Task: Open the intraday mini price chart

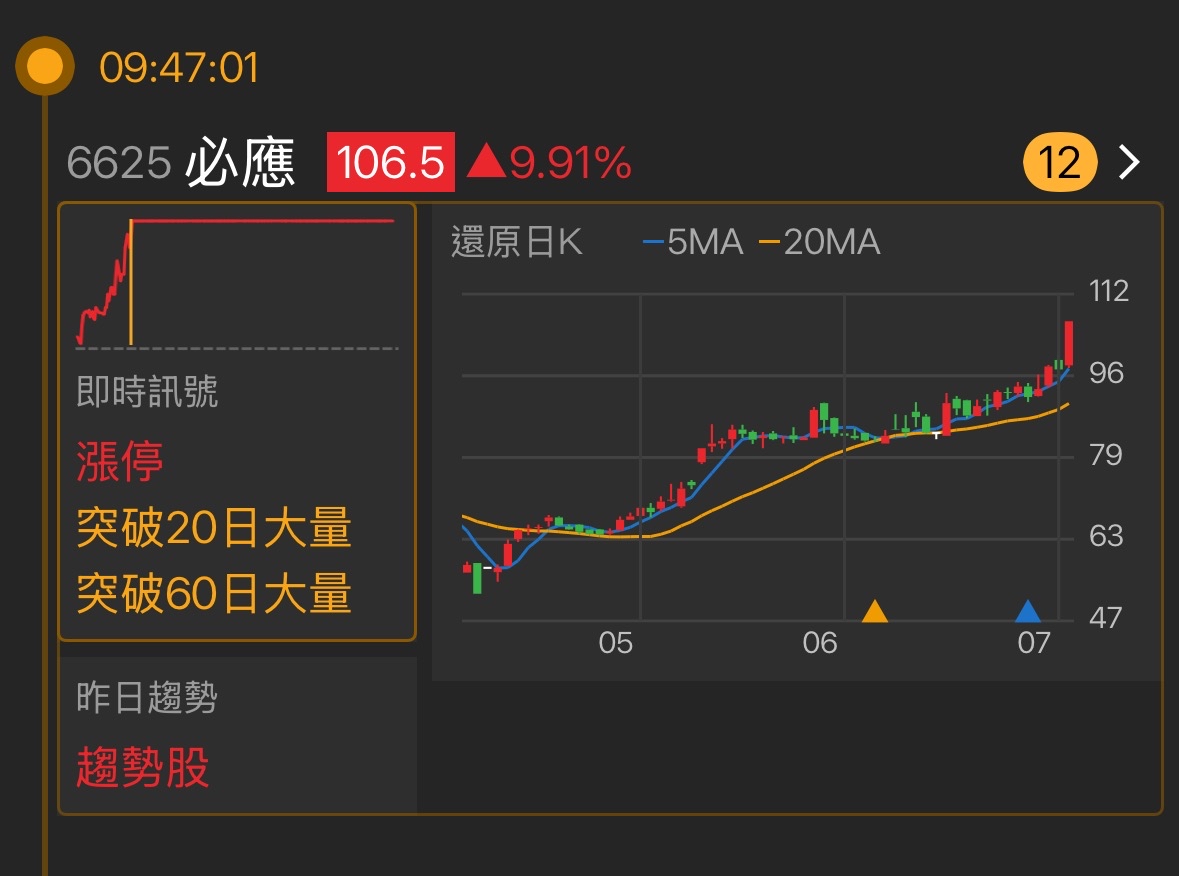Action: [x=237, y=282]
